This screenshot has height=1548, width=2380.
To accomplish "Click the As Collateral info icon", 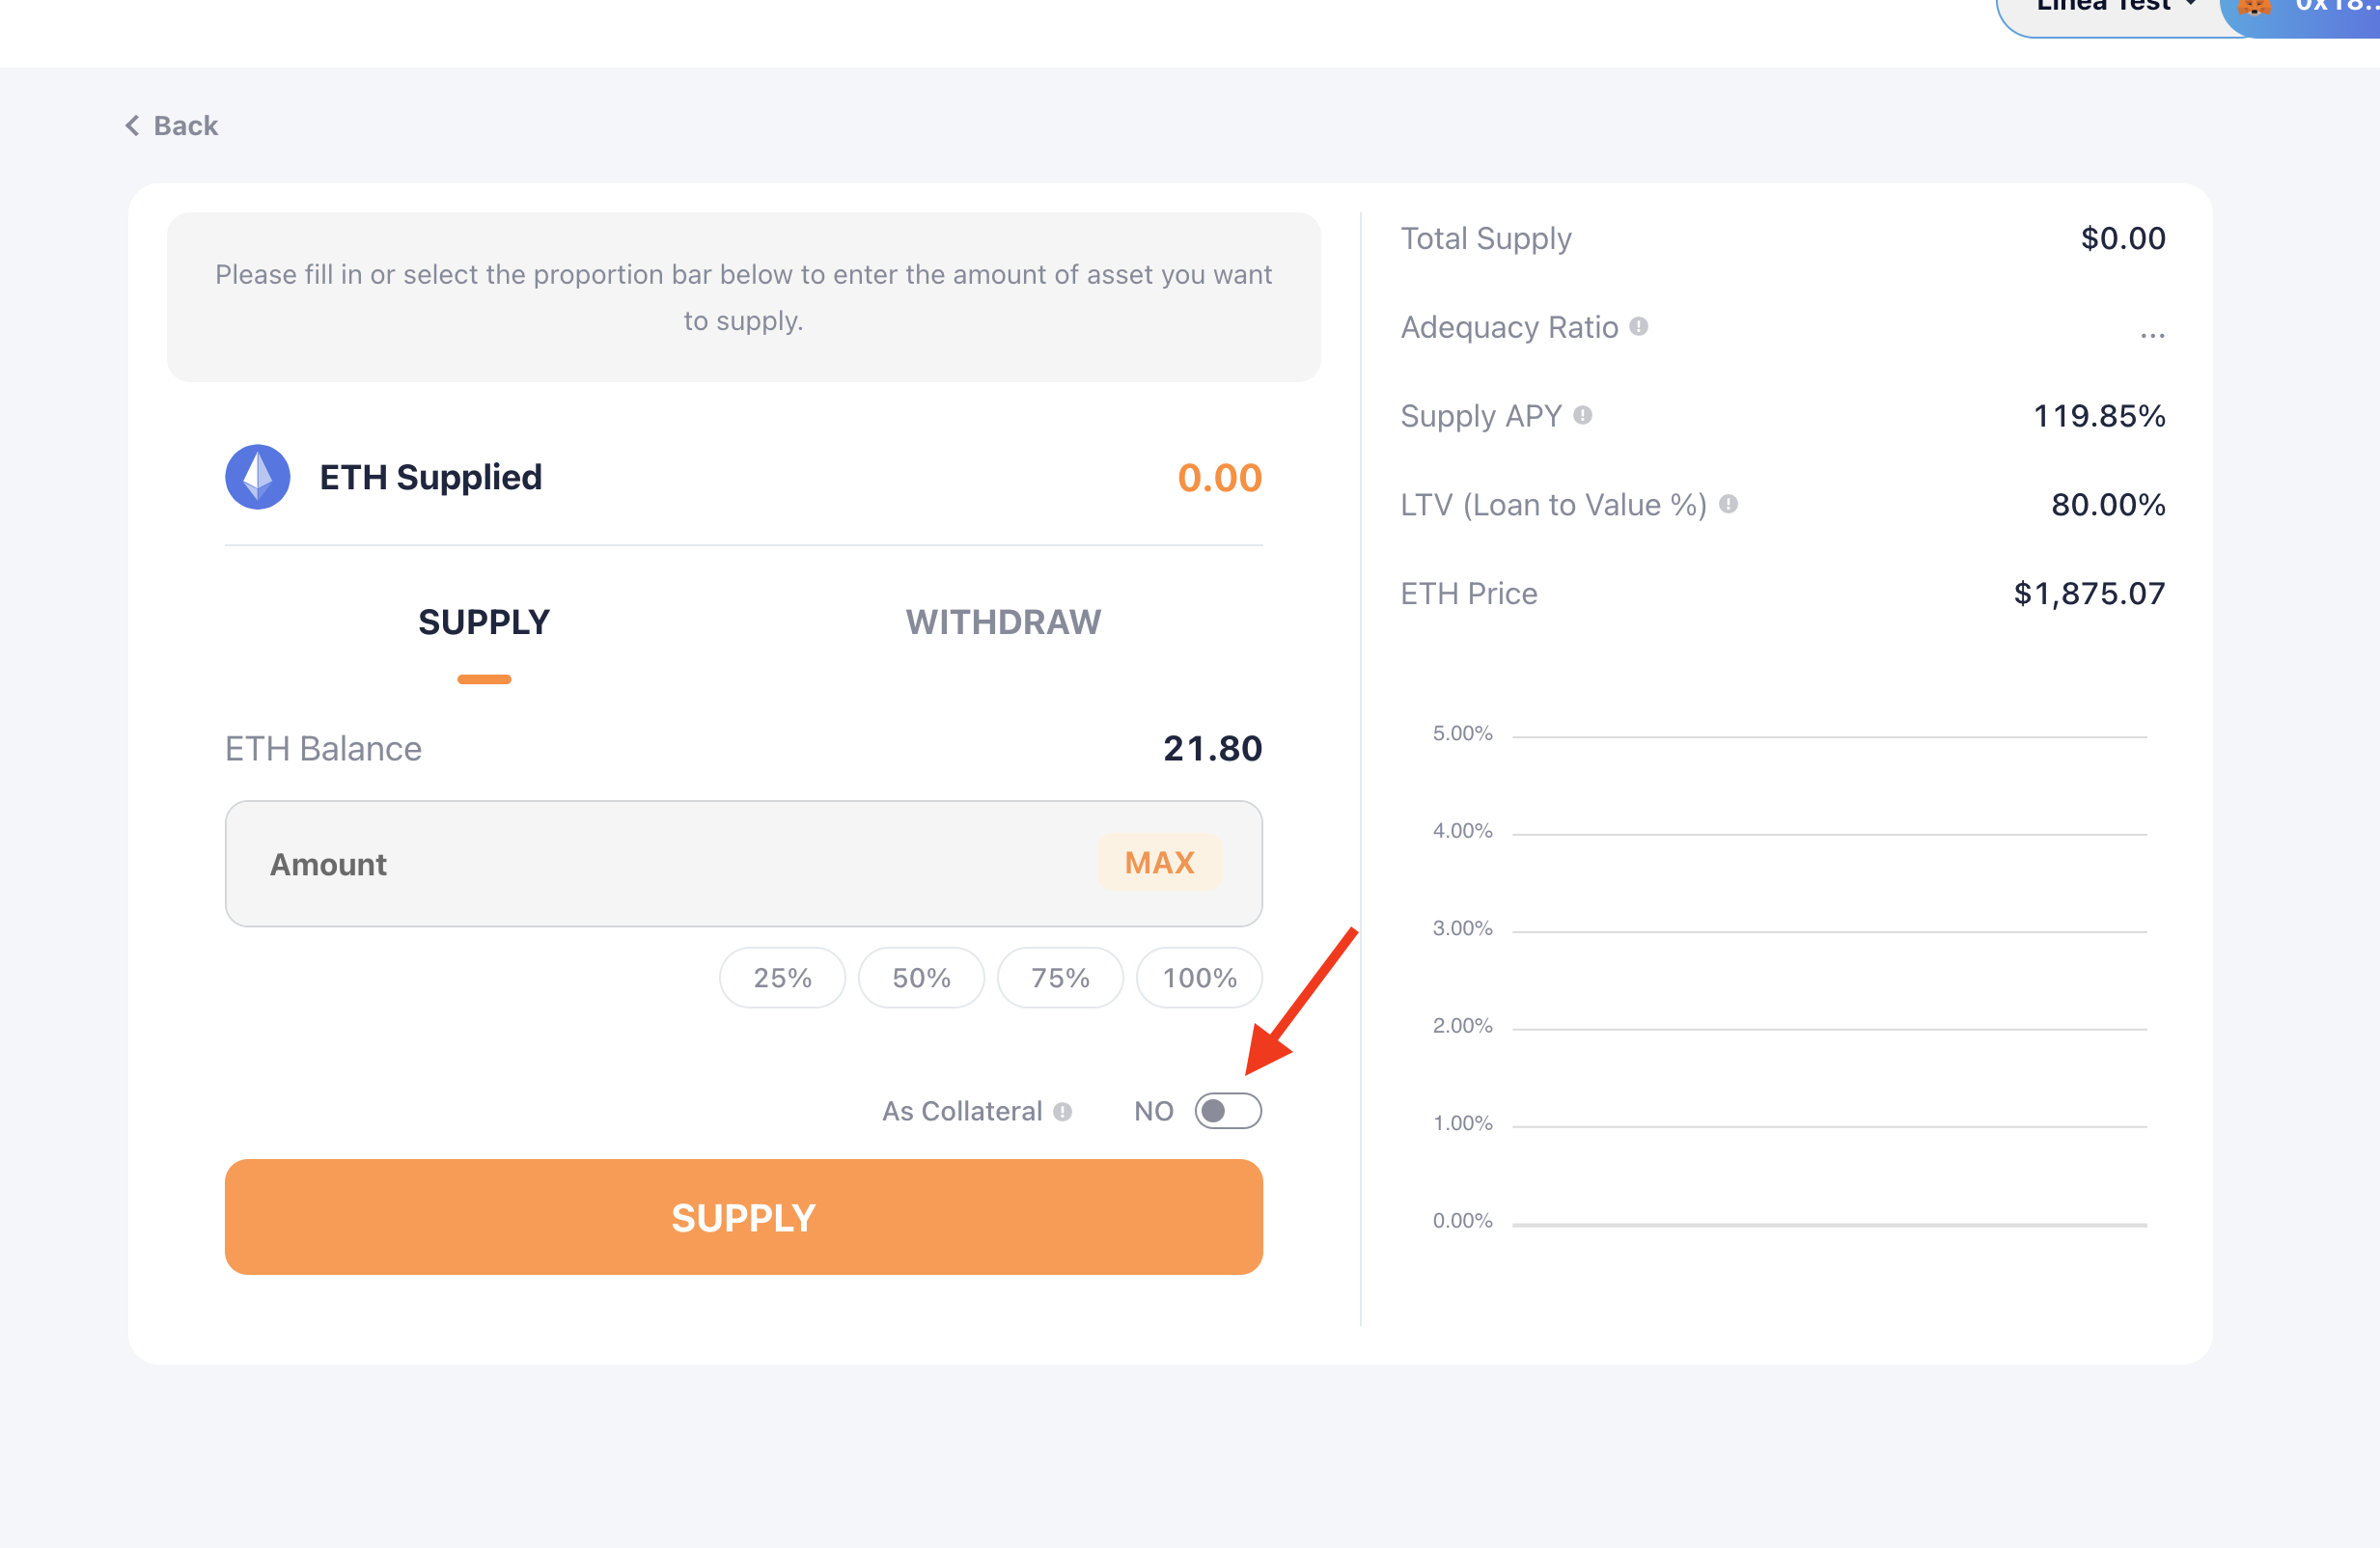I will (1062, 1111).
